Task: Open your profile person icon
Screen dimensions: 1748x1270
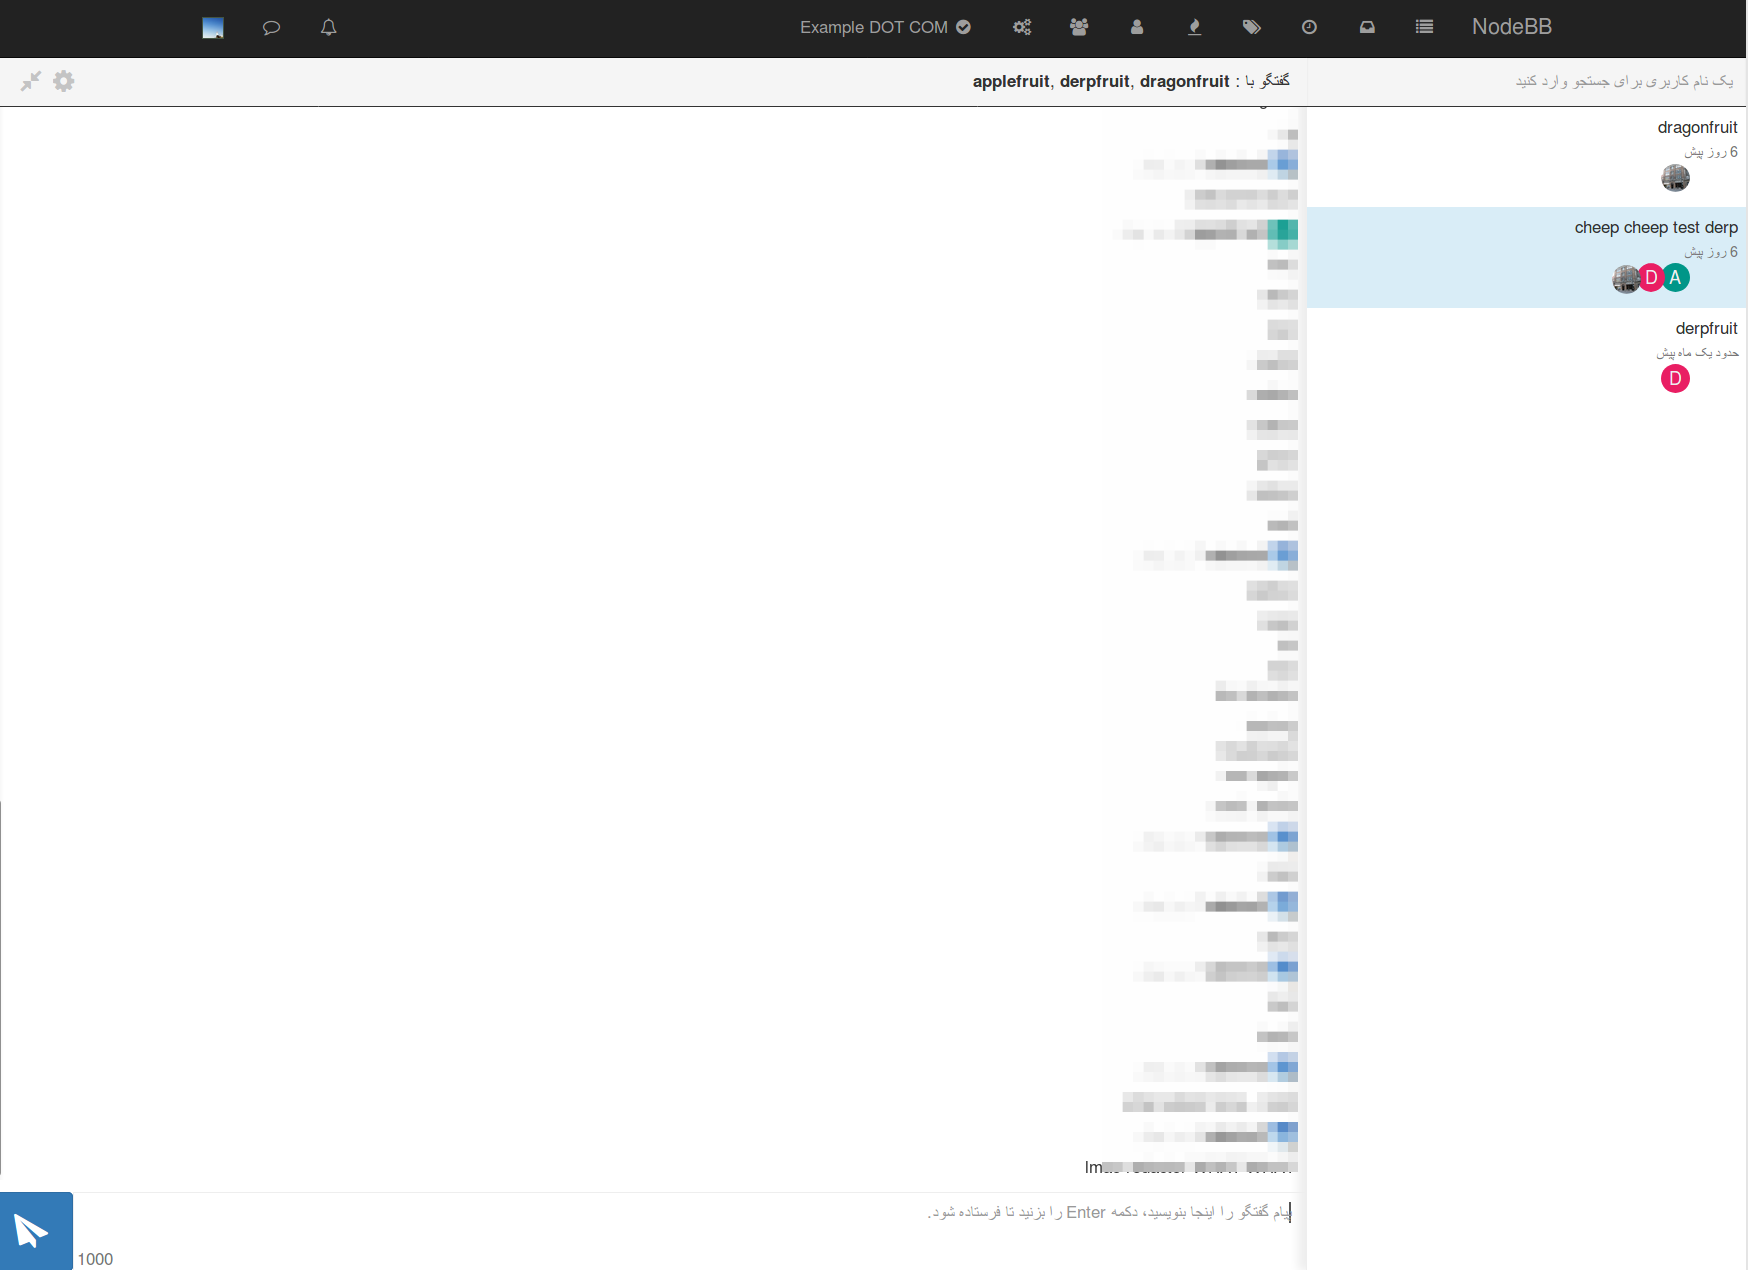Action: tap(1137, 28)
